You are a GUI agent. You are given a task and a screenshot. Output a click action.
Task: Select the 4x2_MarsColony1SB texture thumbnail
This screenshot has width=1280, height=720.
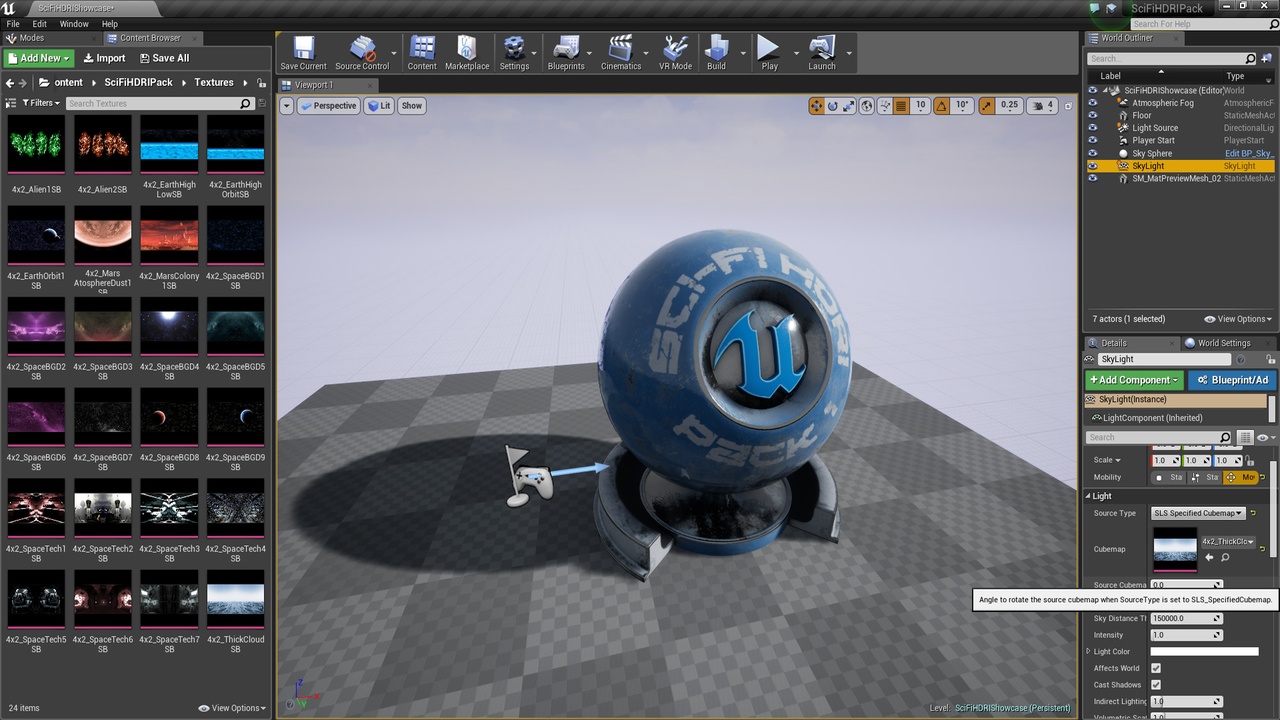[169, 236]
